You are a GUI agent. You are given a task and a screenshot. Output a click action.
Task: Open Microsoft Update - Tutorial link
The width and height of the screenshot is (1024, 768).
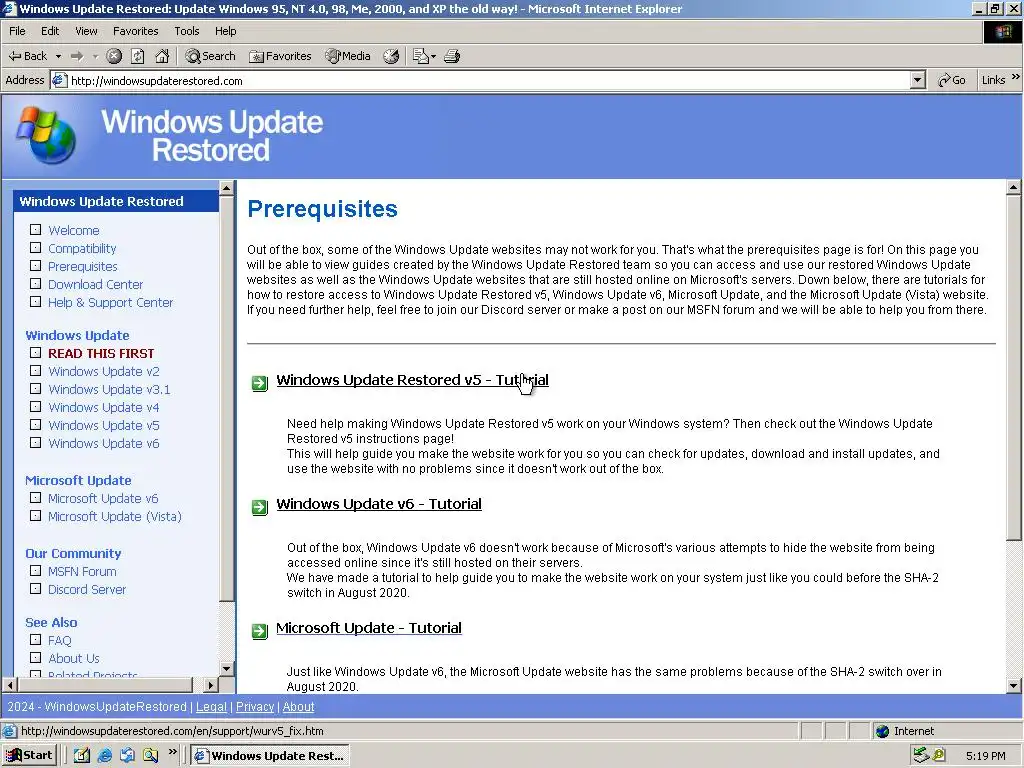click(369, 628)
